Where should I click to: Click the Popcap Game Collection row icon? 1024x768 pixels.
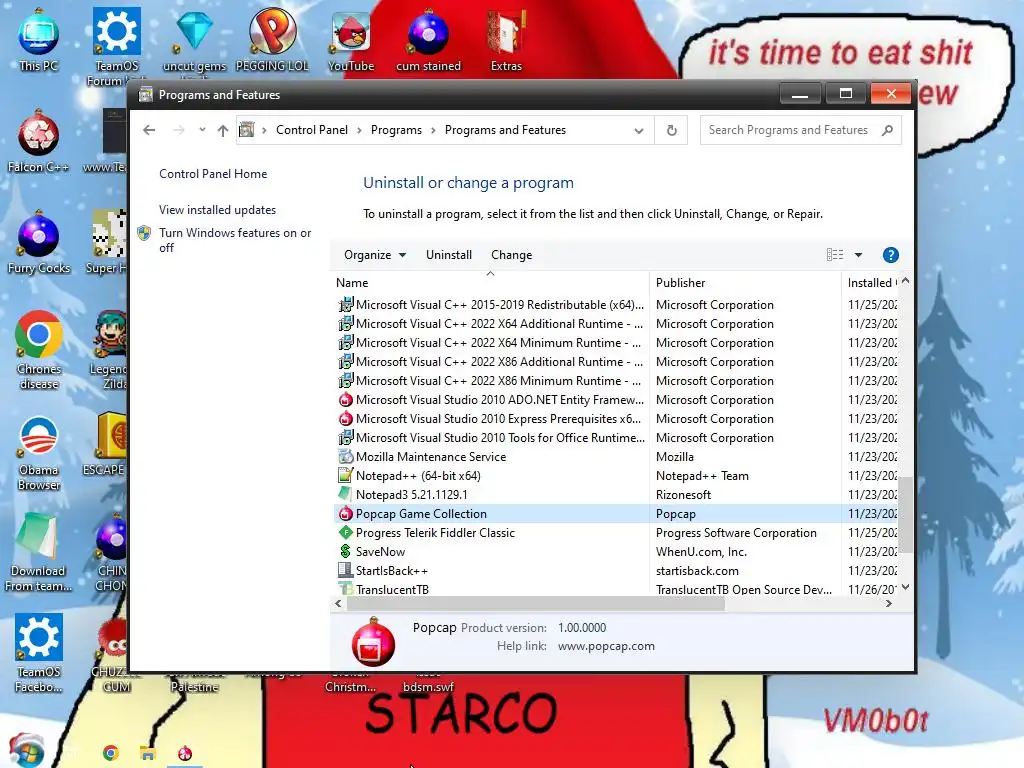pyautogui.click(x=345, y=513)
